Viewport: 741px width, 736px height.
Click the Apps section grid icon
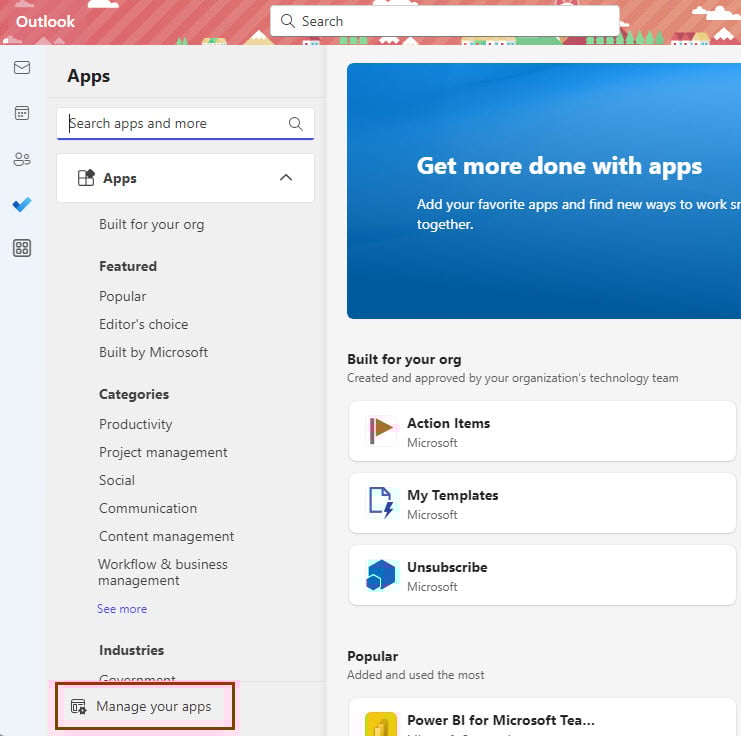(86, 178)
